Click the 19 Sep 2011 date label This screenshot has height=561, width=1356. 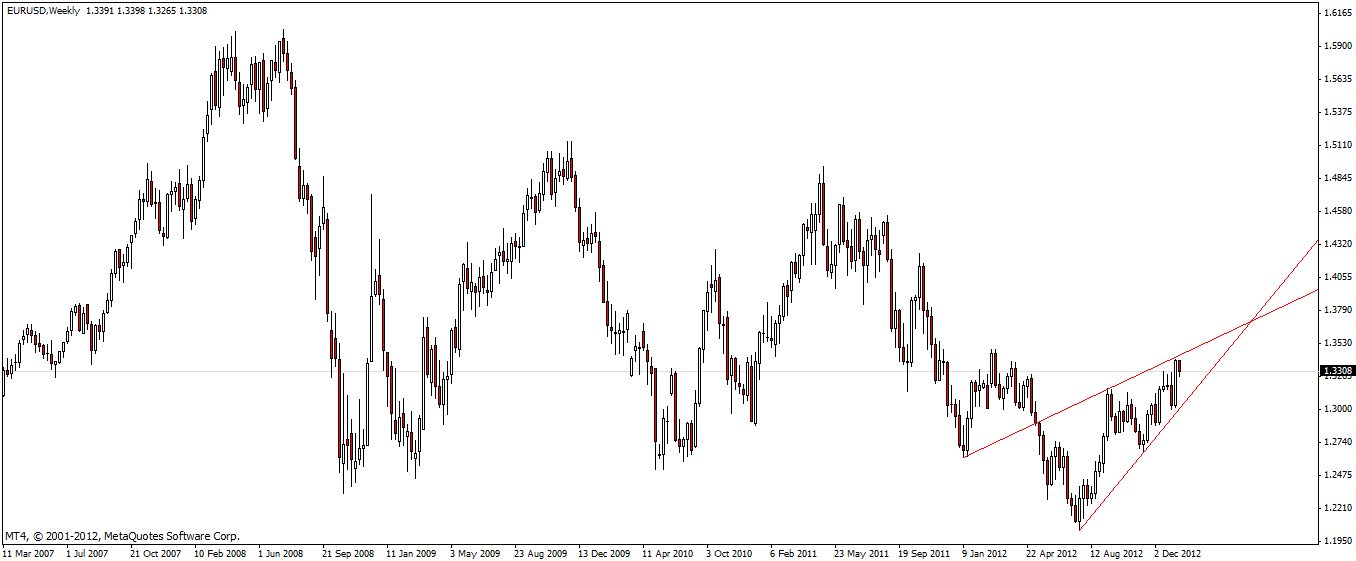[x=925, y=552]
